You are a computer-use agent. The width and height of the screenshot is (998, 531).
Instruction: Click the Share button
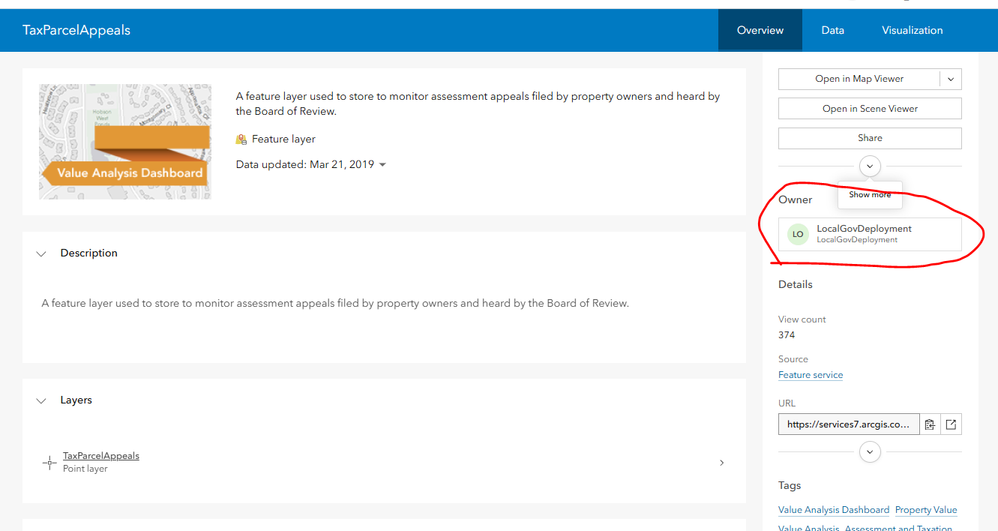point(869,138)
